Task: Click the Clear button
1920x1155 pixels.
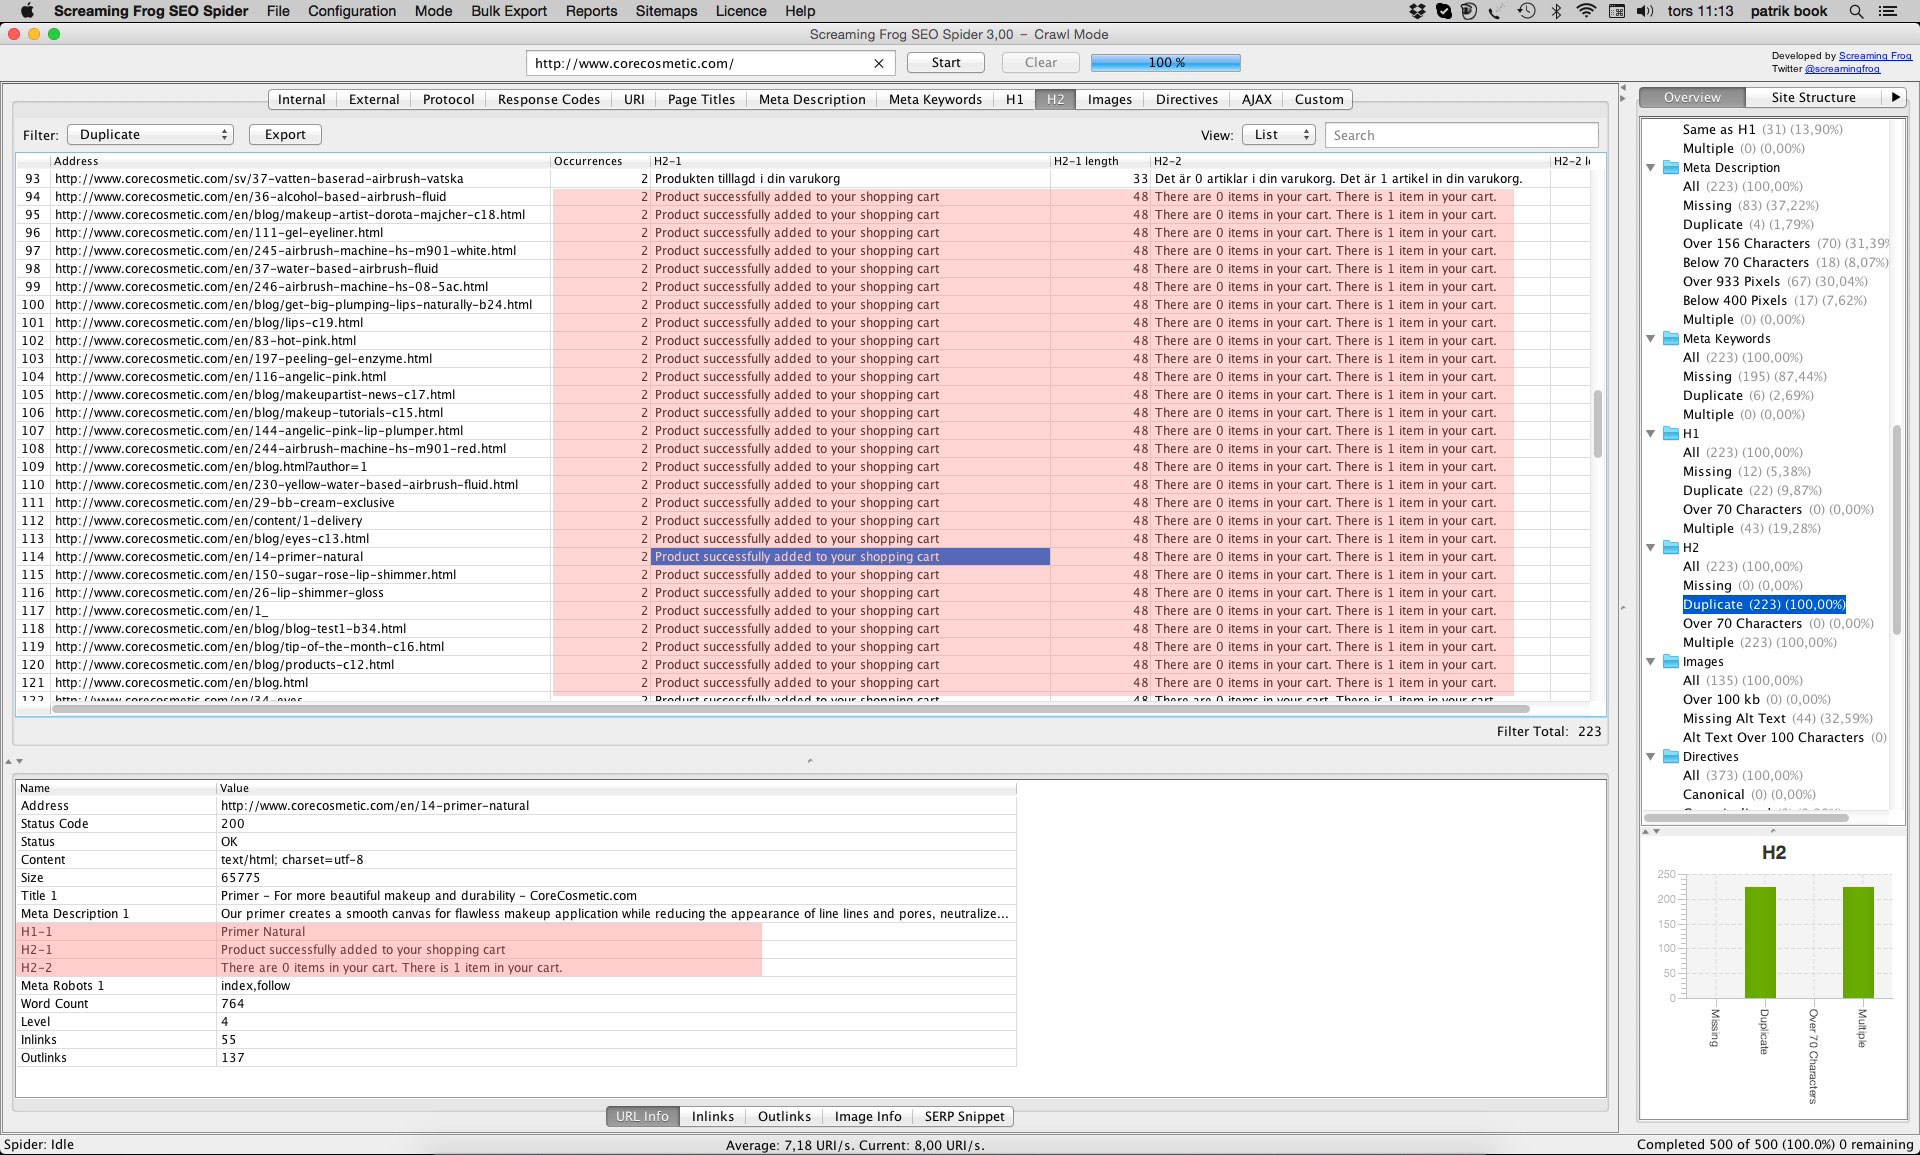Action: coord(1040,62)
